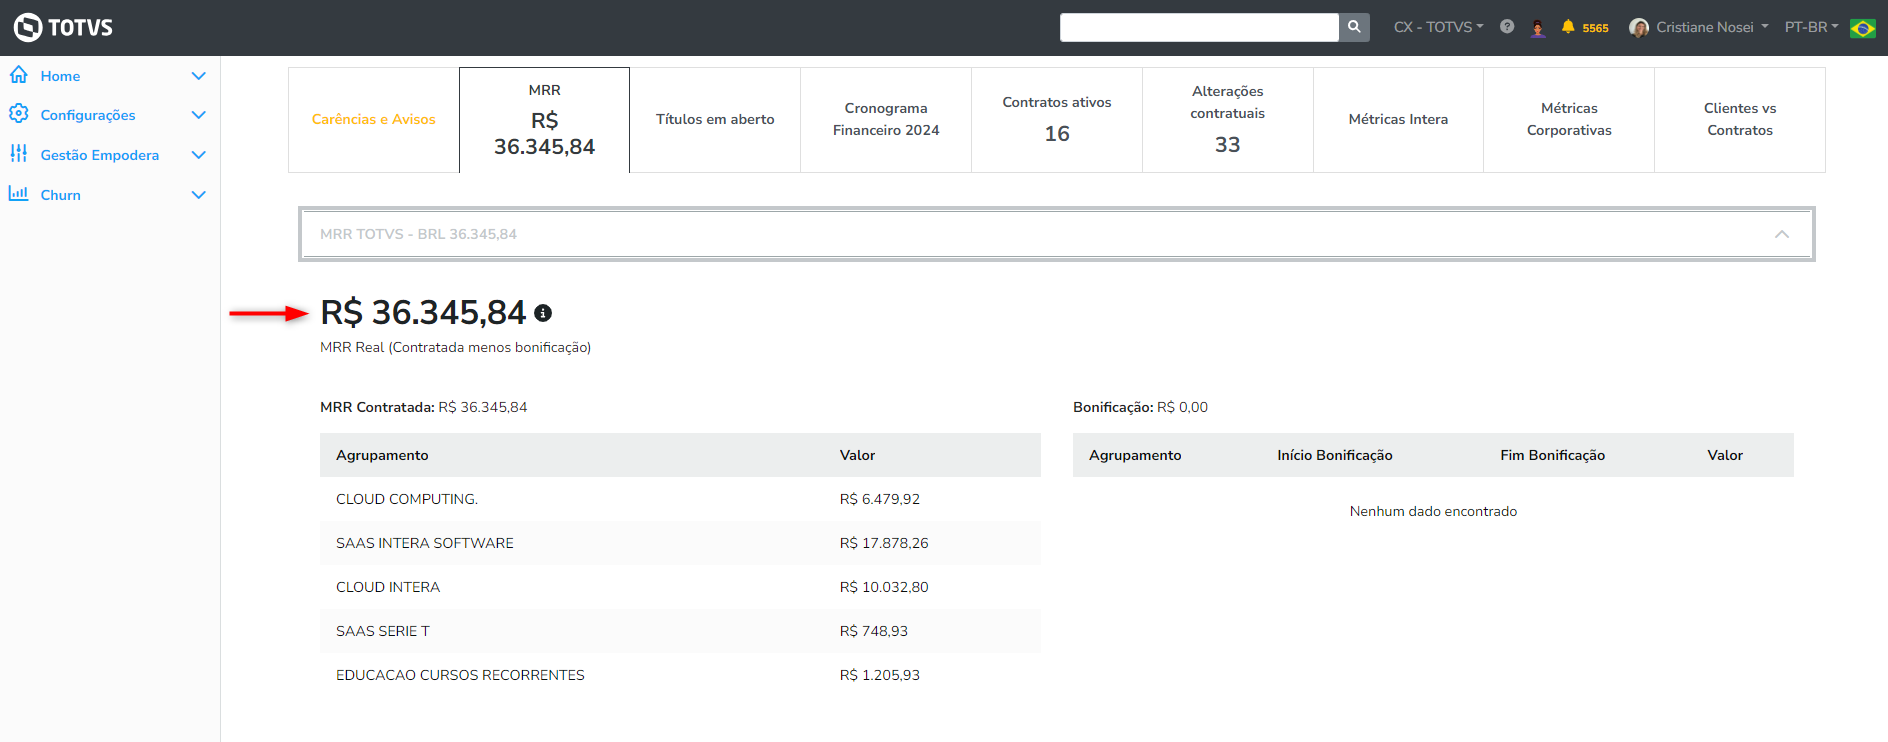Click the small avatar icon beside help
Image resolution: width=1888 pixels, height=742 pixels.
(1538, 28)
